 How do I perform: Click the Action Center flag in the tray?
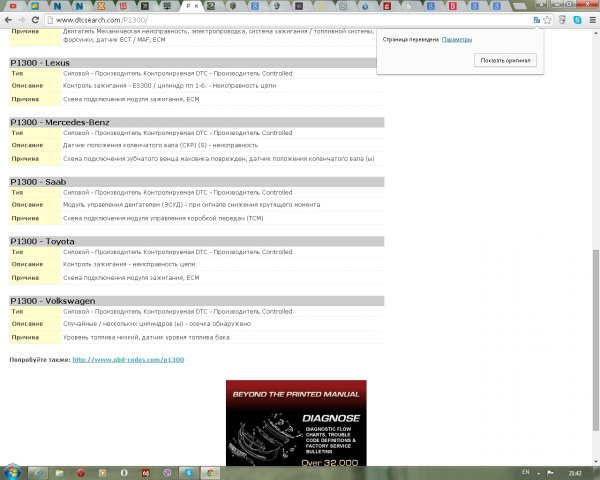click(x=550, y=473)
